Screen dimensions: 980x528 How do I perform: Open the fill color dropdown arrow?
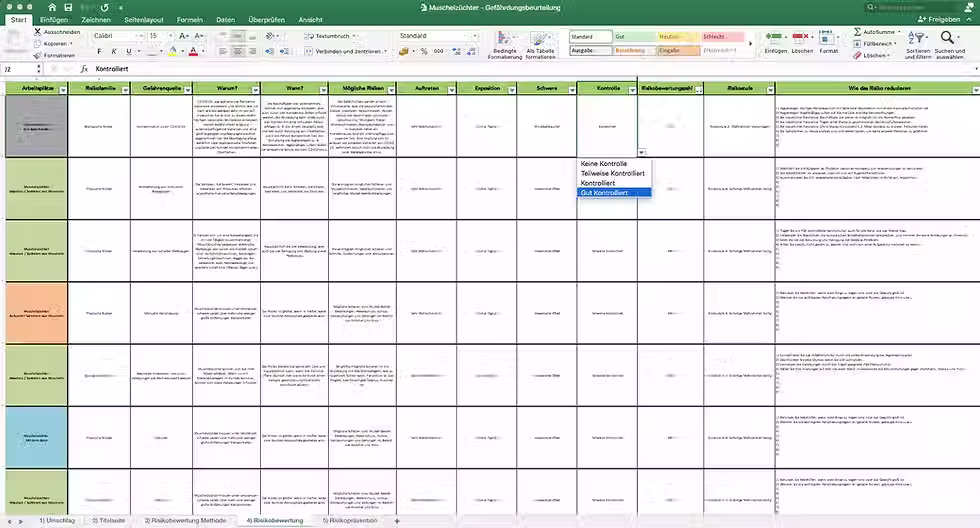pos(182,51)
